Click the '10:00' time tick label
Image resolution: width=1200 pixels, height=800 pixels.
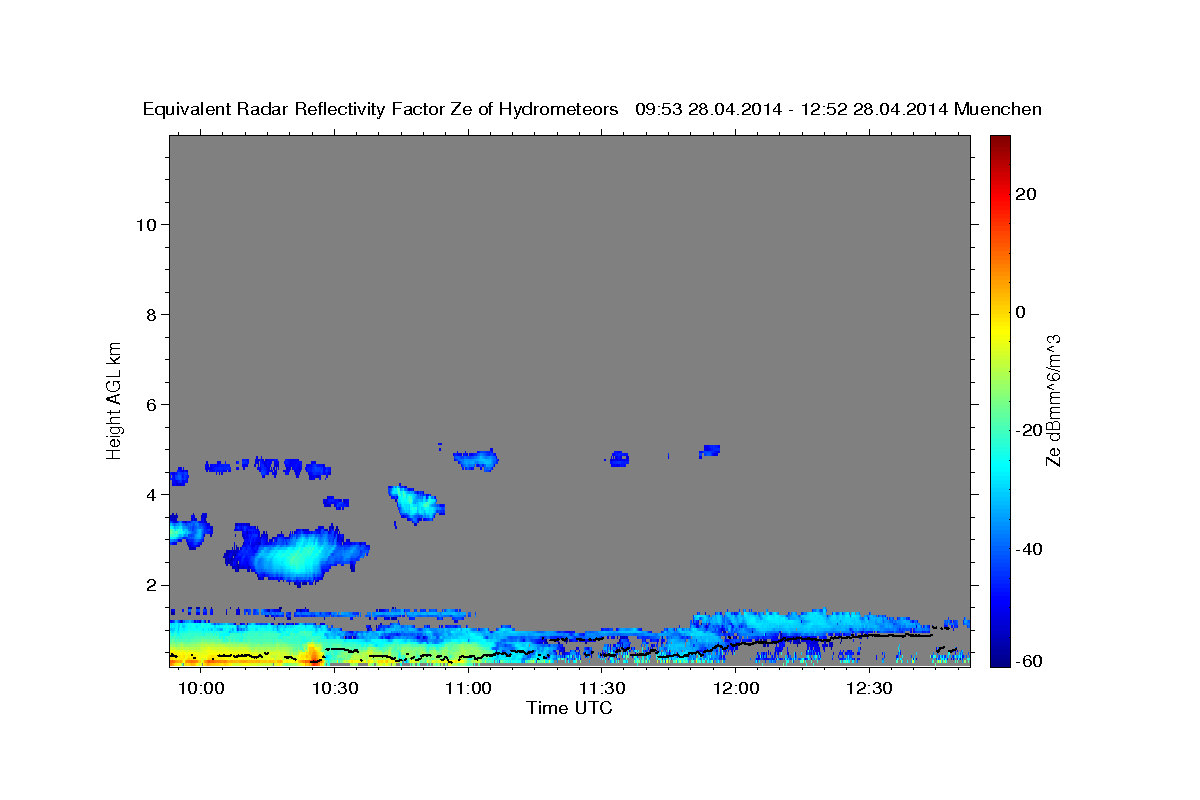pos(201,688)
